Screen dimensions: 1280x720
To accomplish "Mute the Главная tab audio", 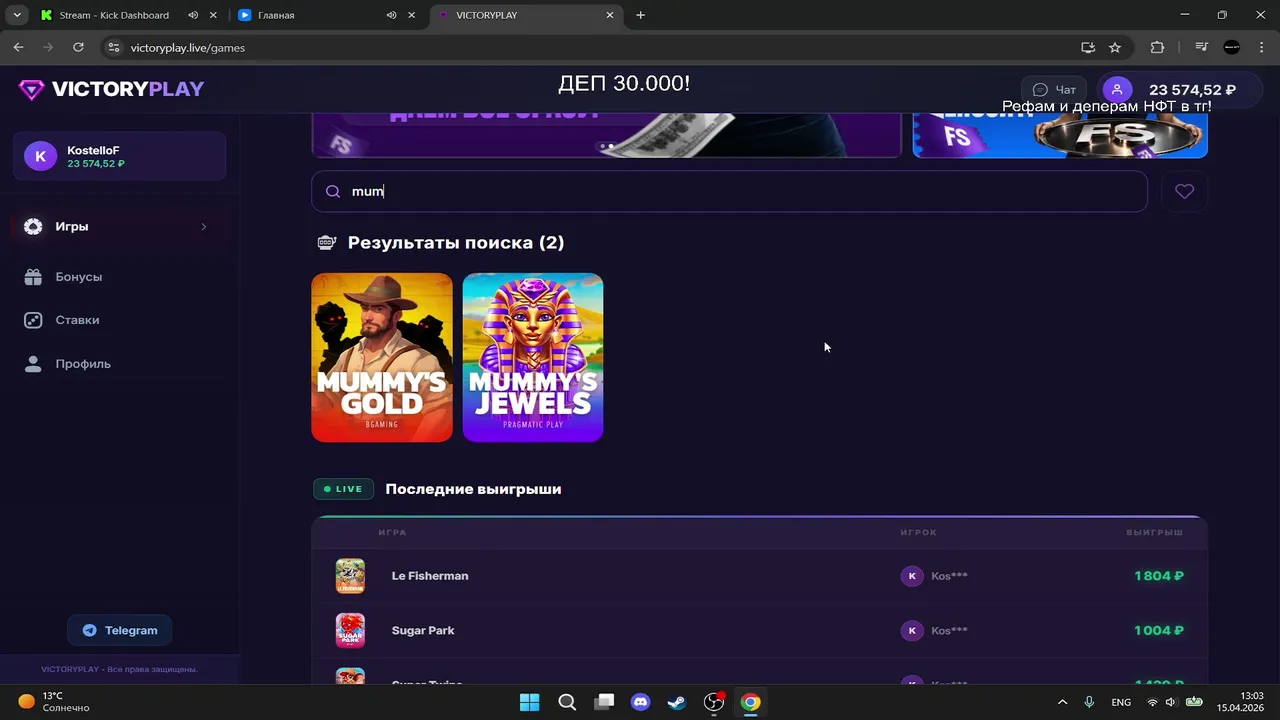I will pyautogui.click(x=391, y=15).
